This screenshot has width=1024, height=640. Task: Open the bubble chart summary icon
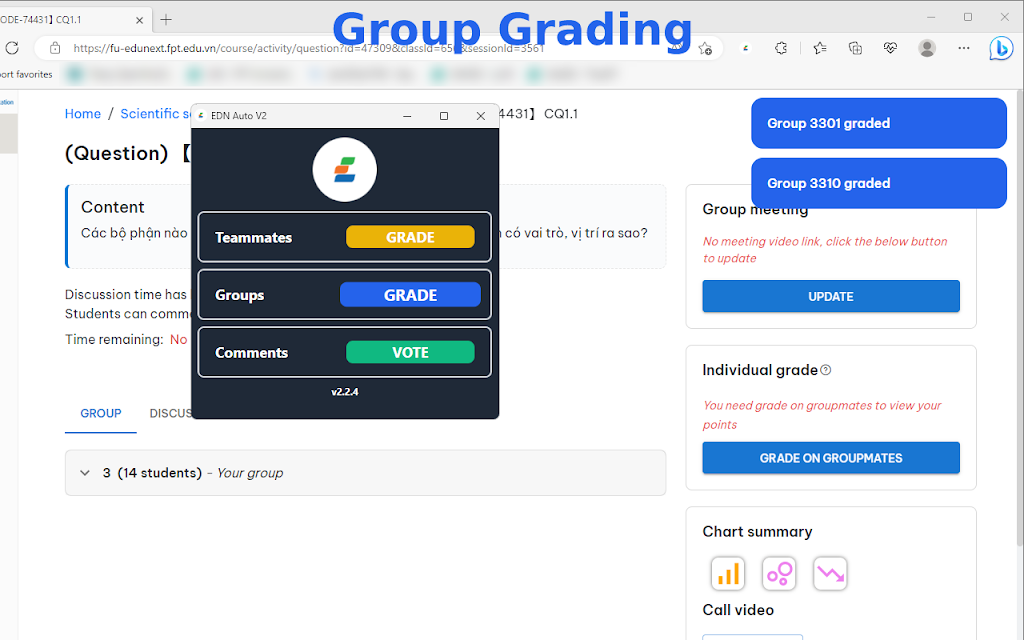click(x=779, y=573)
